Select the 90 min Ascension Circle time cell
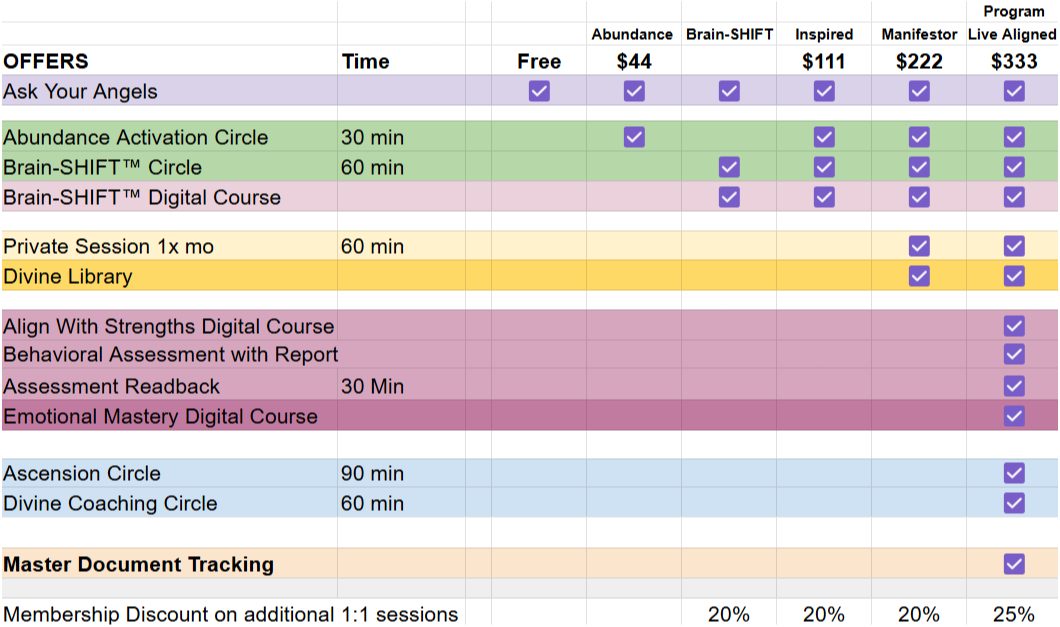Viewport: 1060px width, 627px height. (x=402, y=473)
